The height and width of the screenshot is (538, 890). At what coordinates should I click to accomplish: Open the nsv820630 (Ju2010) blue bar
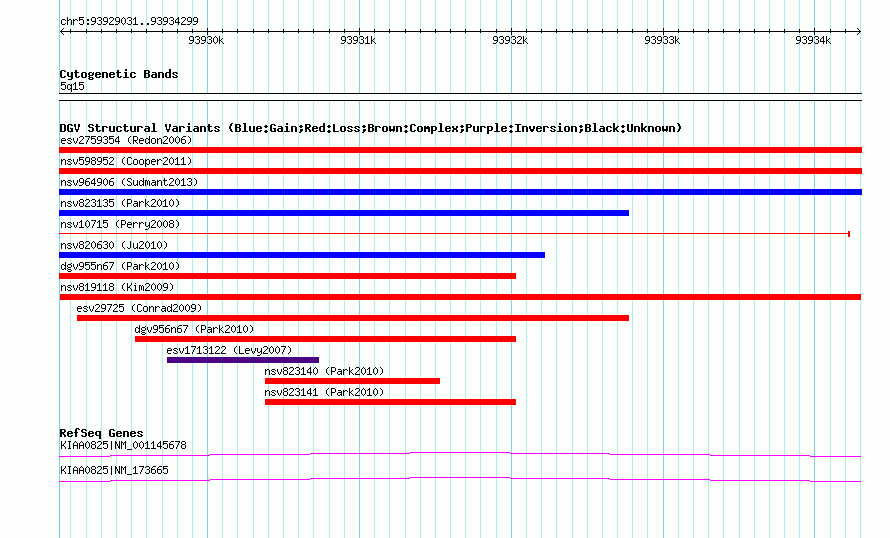pos(302,255)
